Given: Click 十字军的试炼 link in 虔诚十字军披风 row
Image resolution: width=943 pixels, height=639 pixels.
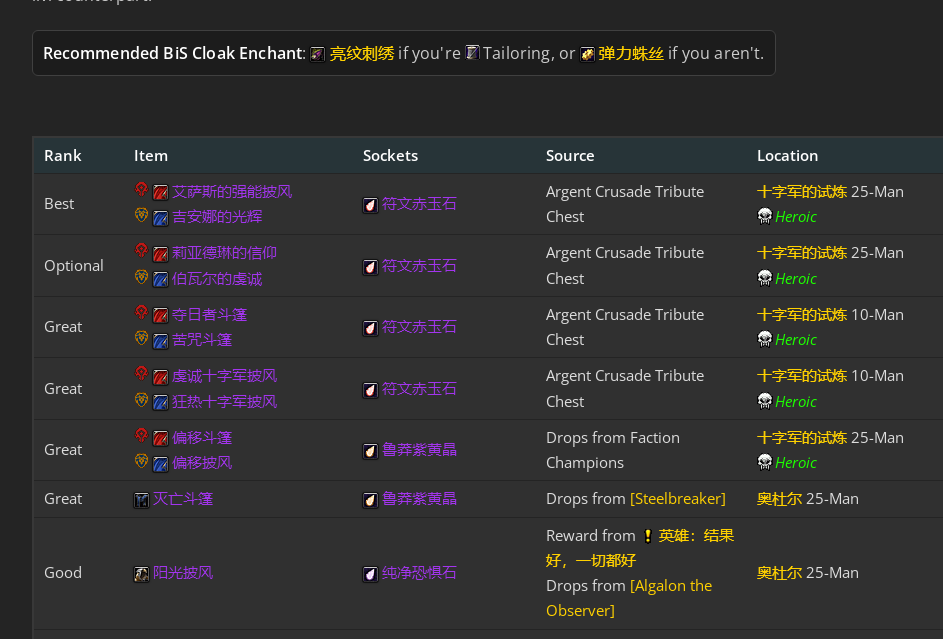Looking at the screenshot, I should coord(802,376).
